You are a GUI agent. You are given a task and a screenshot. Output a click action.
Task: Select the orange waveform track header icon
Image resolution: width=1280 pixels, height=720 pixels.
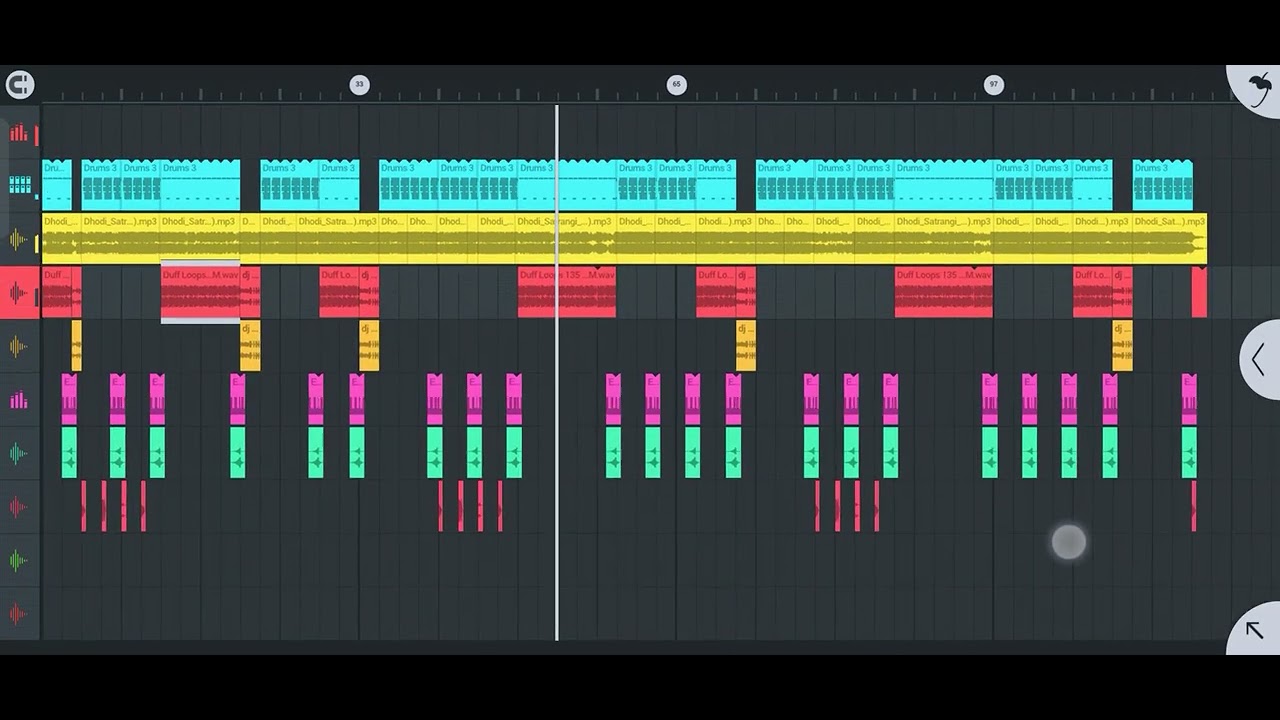19,347
